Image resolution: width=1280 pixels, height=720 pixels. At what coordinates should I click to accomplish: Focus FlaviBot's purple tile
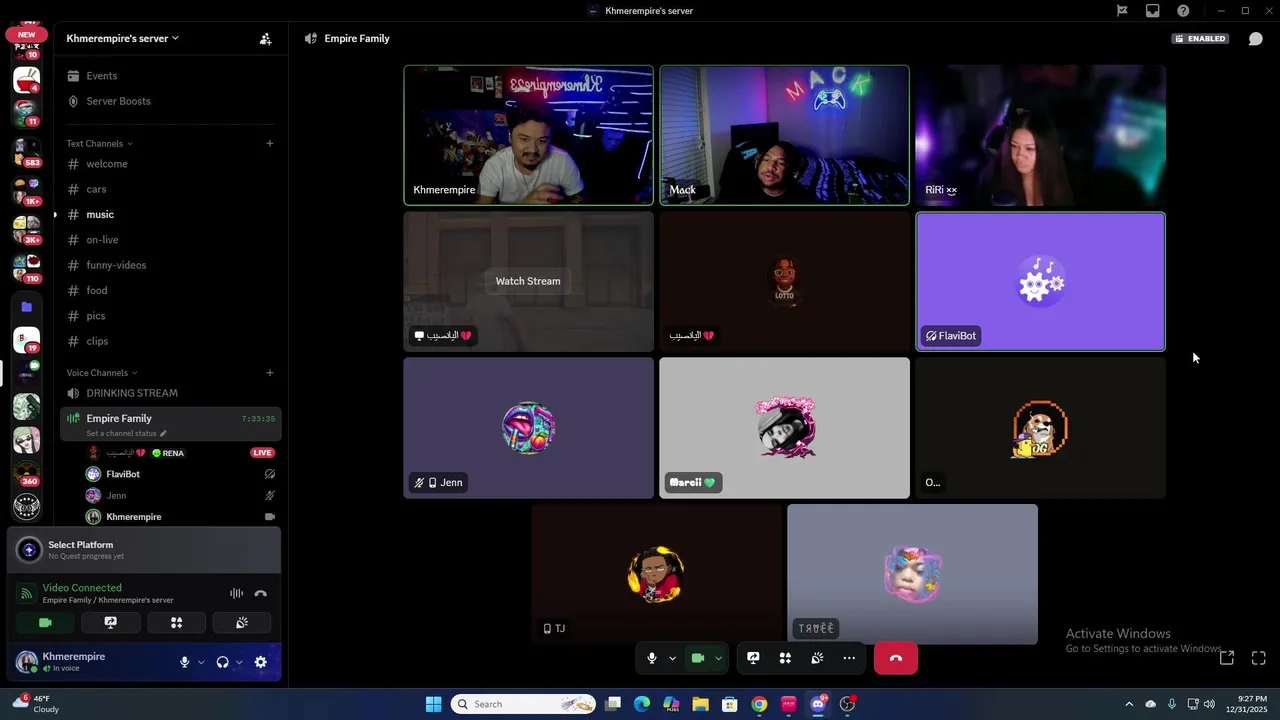point(1040,281)
